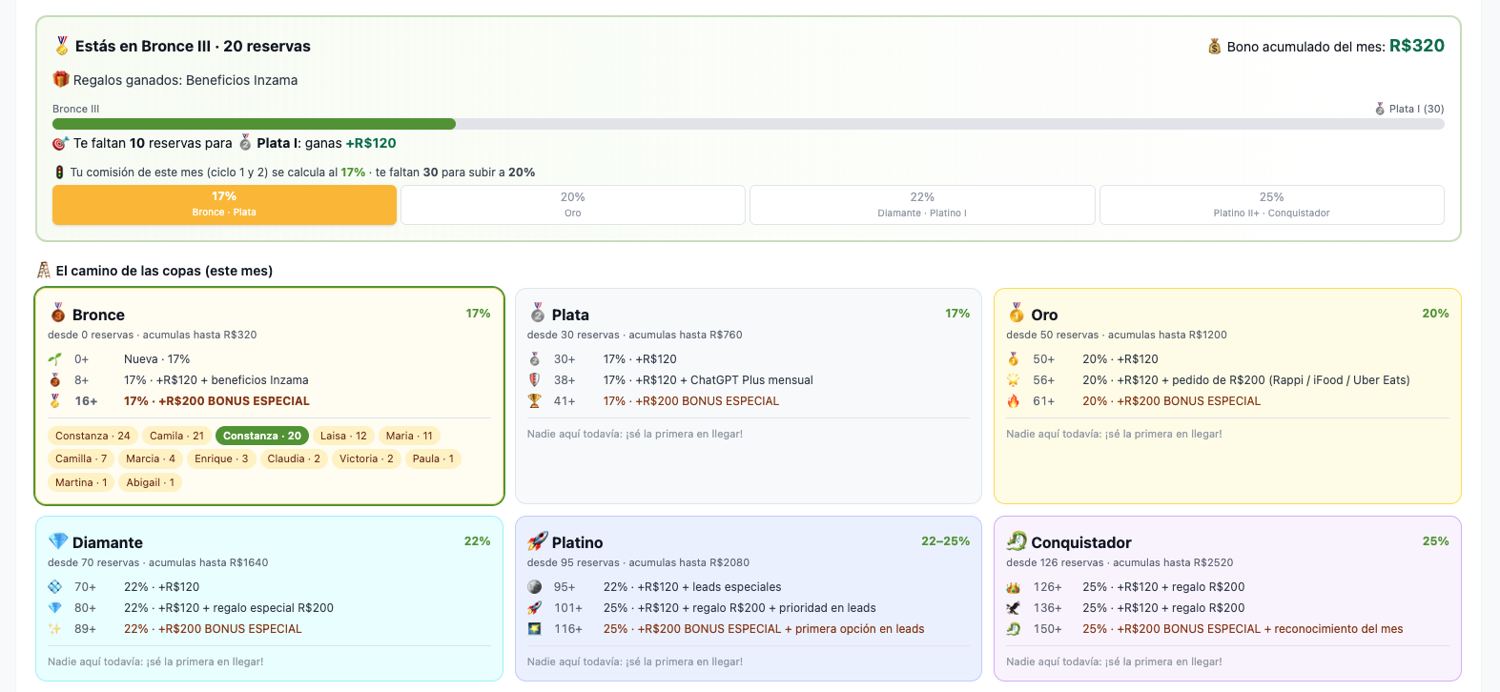
Task: Click the trophy icon on Plata 41+ row
Action: (x=534, y=401)
